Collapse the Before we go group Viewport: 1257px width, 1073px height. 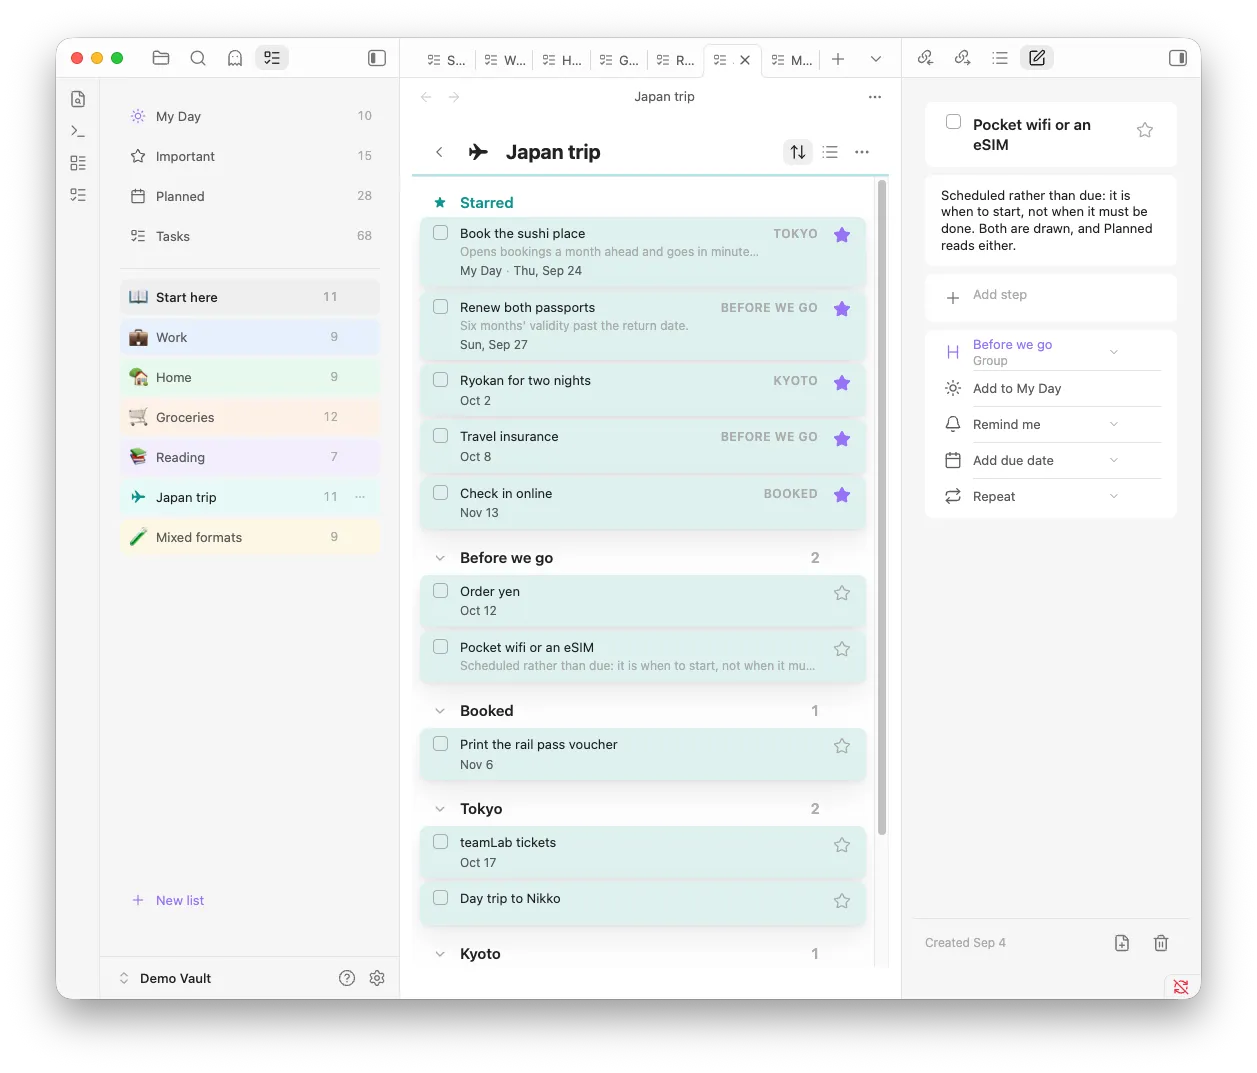point(440,558)
